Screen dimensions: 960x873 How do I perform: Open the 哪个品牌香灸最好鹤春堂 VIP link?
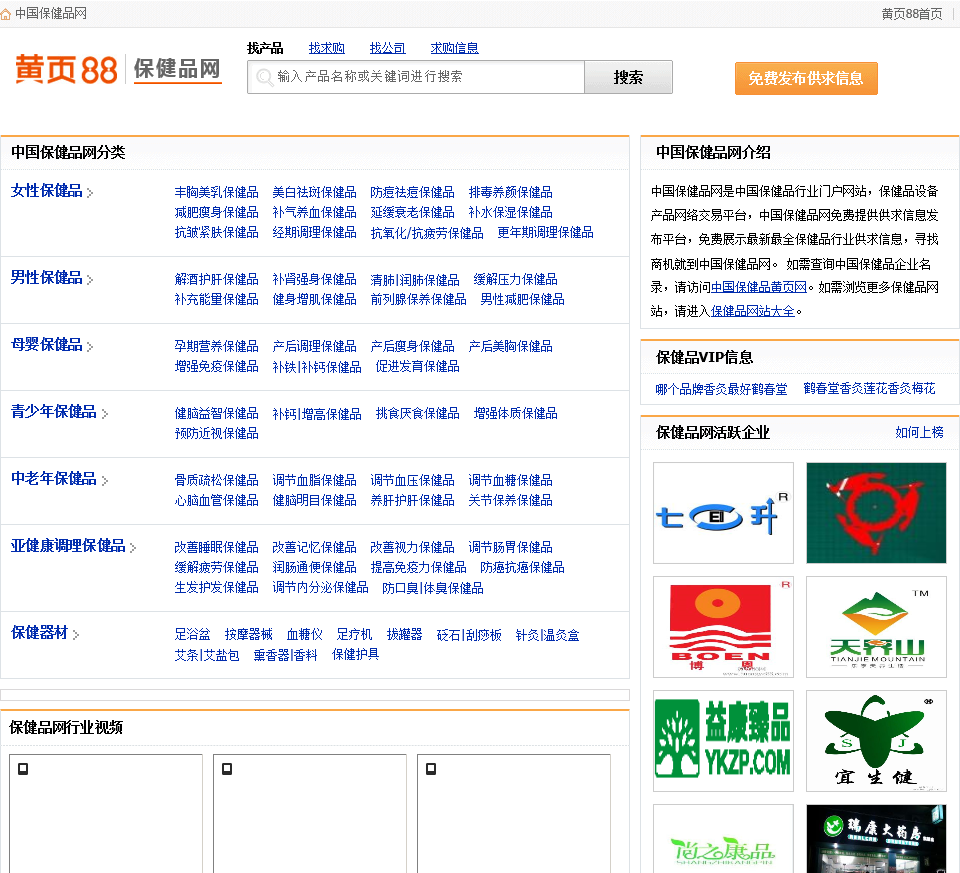point(721,389)
